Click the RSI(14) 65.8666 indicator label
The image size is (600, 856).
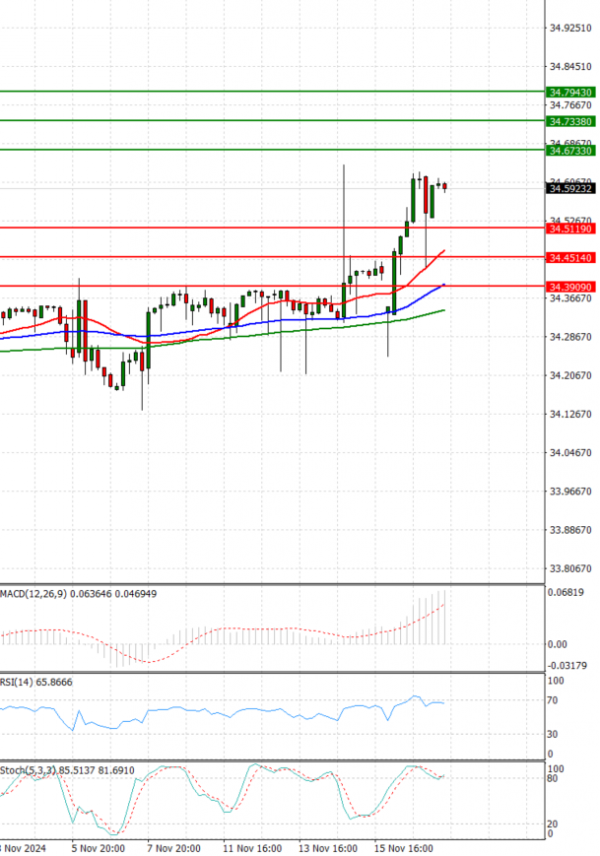(x=36, y=682)
